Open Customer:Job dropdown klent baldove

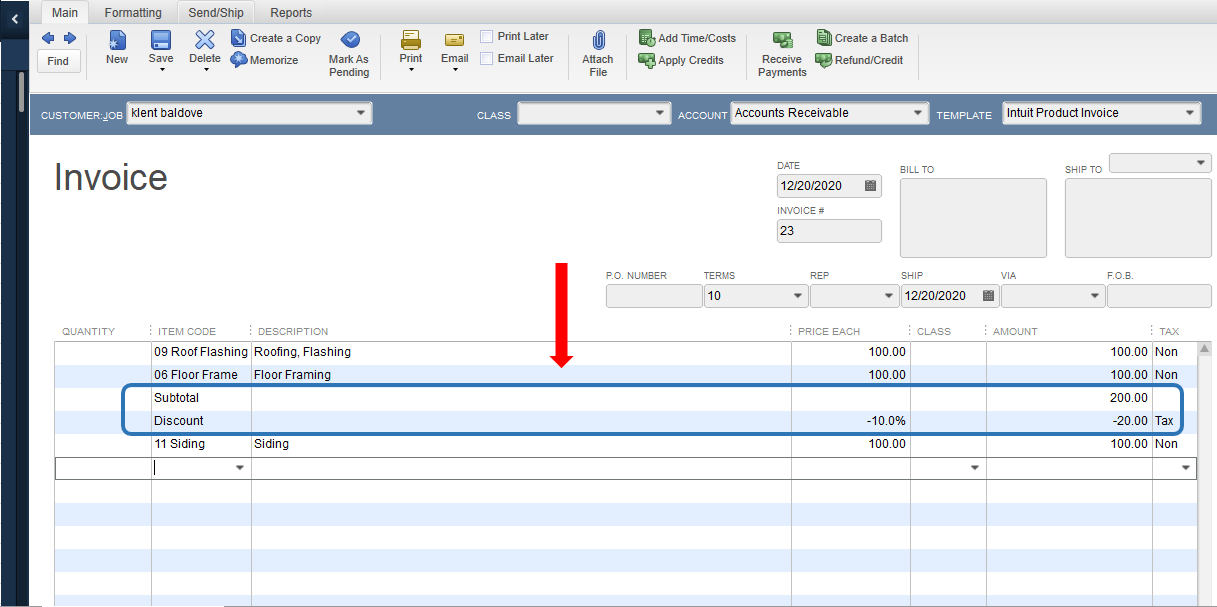361,114
